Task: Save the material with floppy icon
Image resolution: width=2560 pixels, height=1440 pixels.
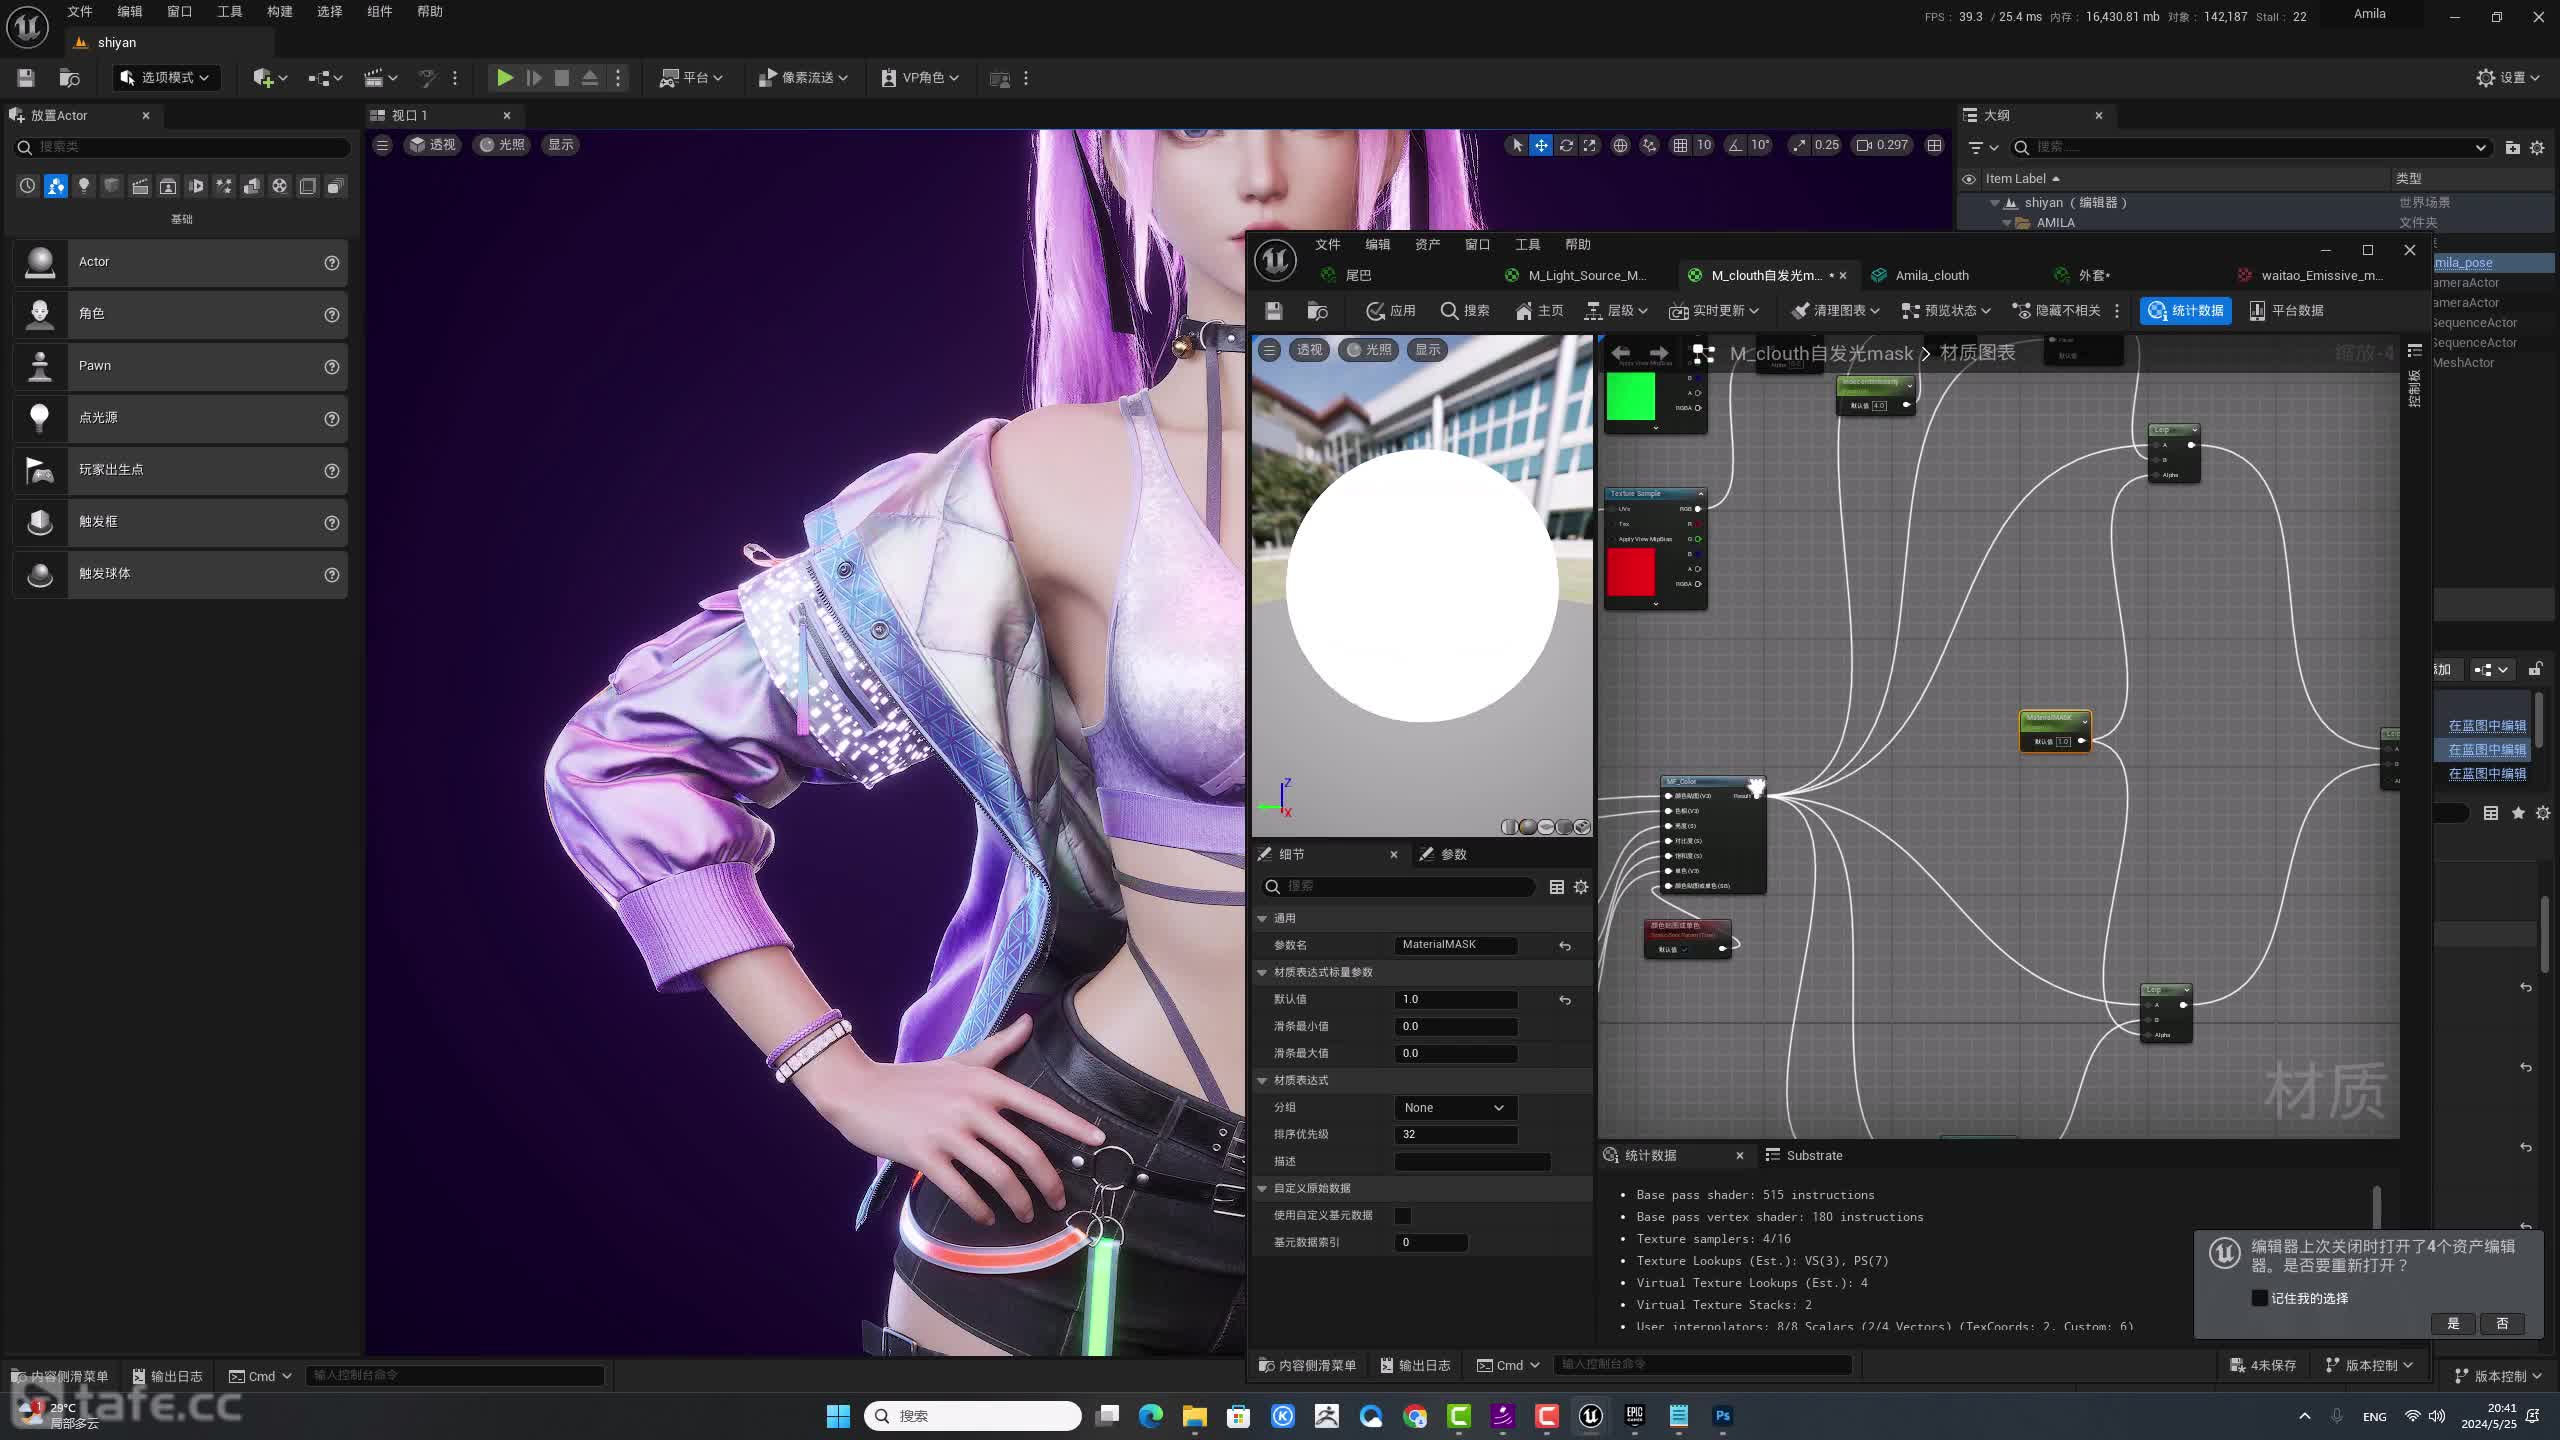Action: click(1273, 311)
